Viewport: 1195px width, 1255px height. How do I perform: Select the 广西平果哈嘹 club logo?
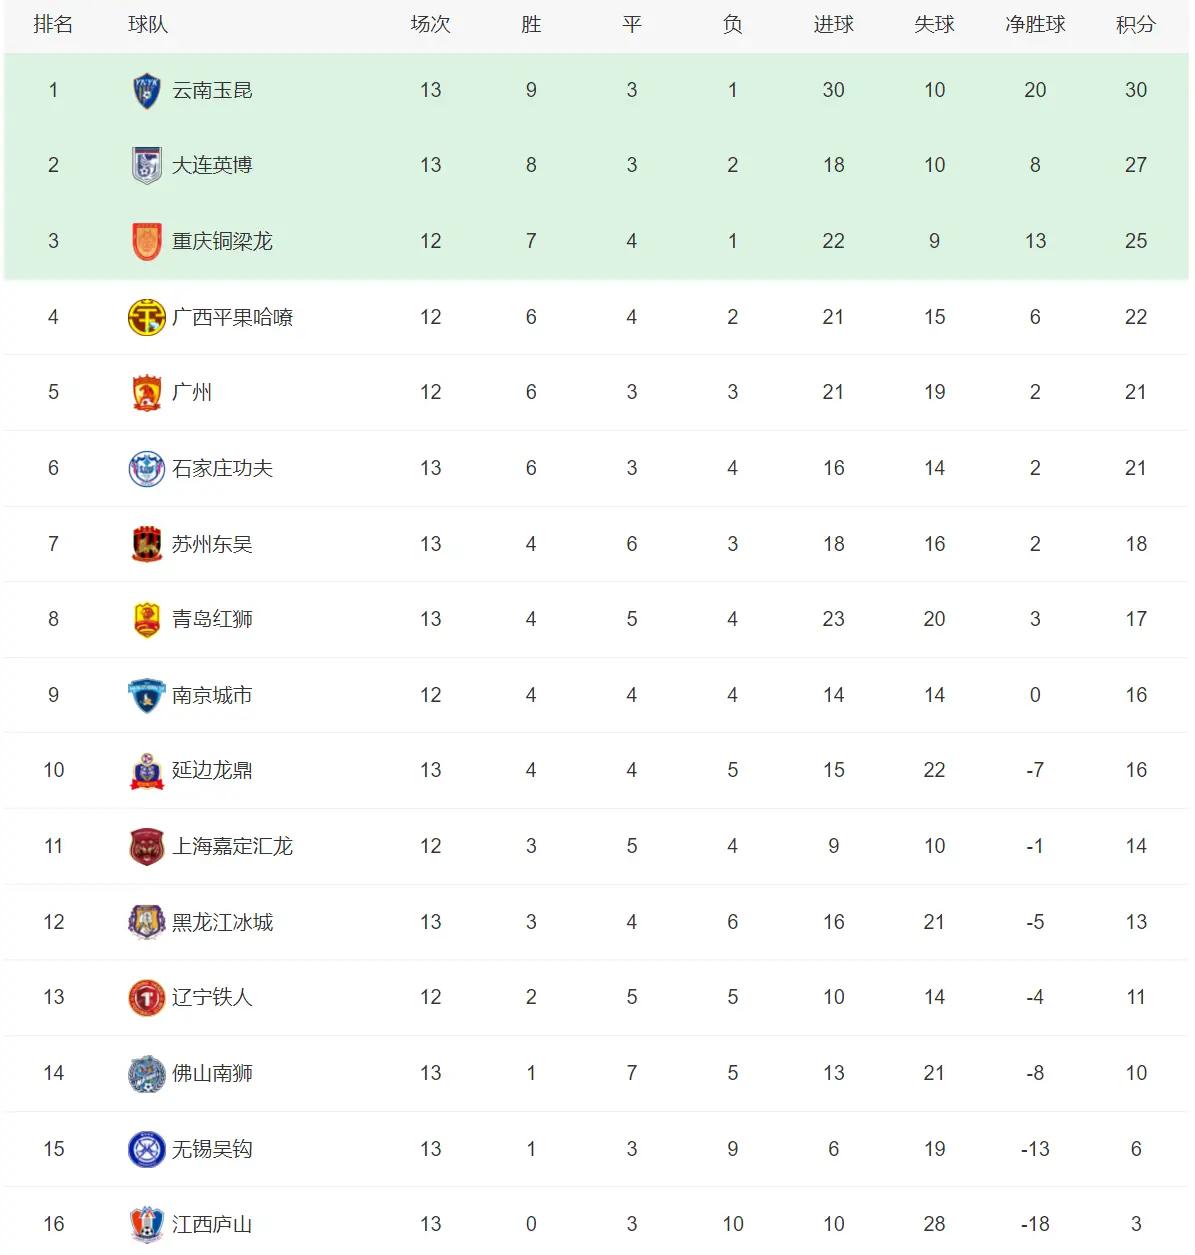[147, 318]
